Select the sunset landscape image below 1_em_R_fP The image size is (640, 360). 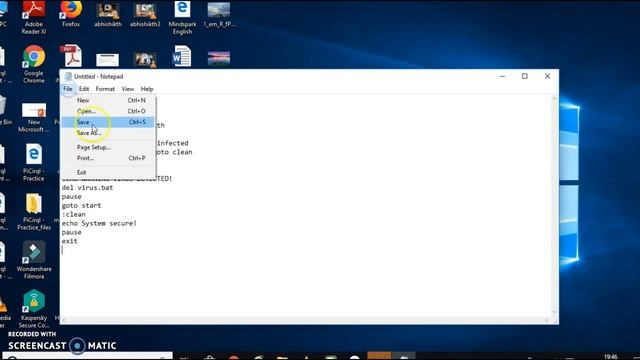(x=219, y=58)
